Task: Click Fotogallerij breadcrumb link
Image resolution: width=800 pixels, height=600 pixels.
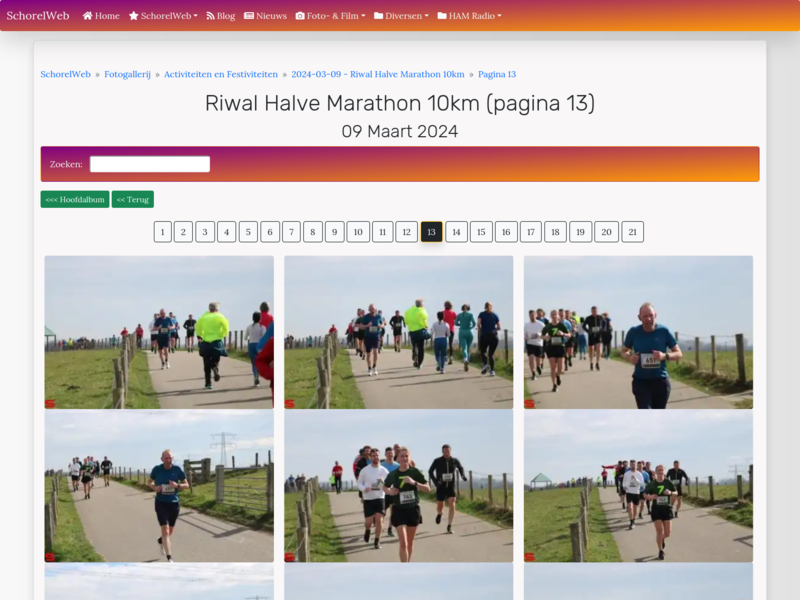Action: 128,74
